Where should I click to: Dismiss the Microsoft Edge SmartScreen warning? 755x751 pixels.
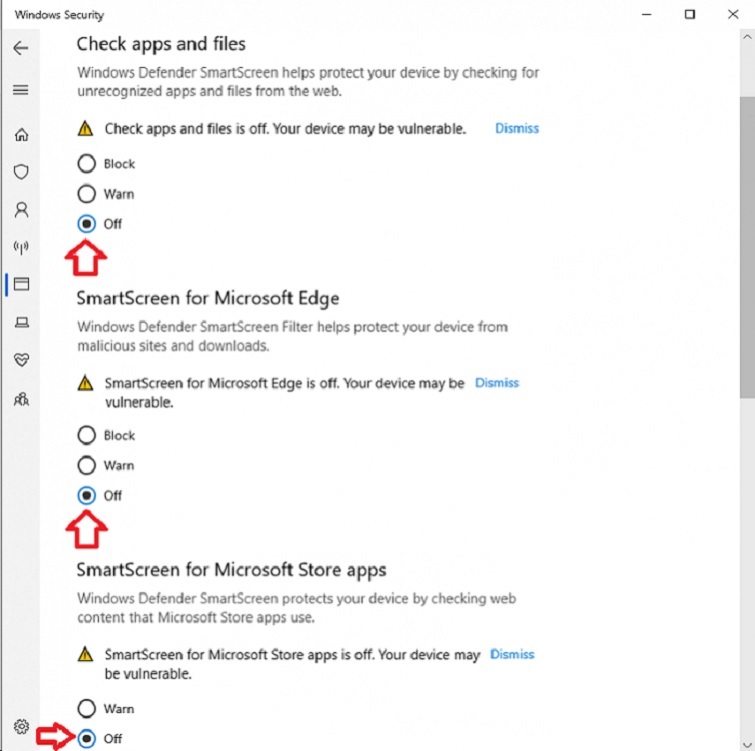click(x=497, y=383)
